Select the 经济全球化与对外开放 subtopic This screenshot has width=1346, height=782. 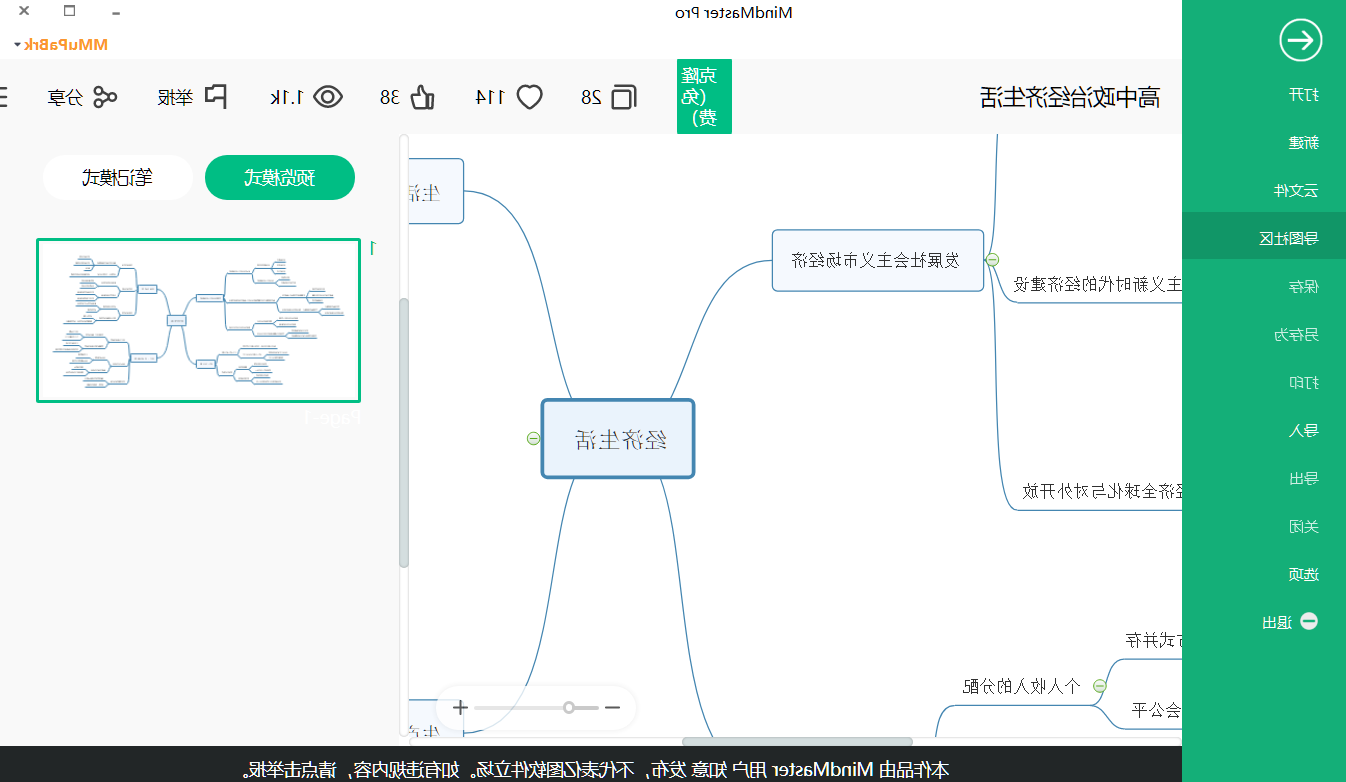[1103, 491]
